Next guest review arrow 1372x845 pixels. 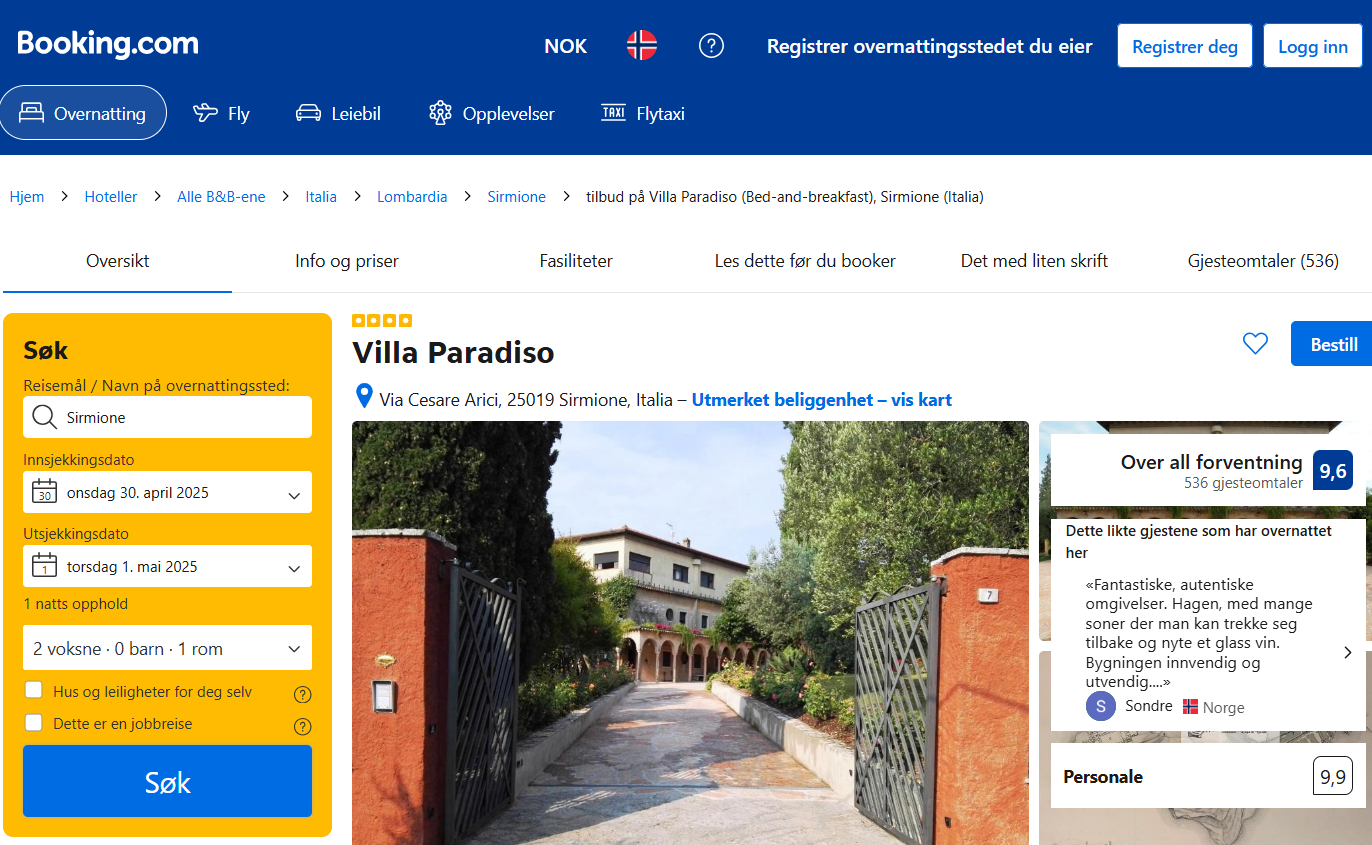pos(1347,652)
